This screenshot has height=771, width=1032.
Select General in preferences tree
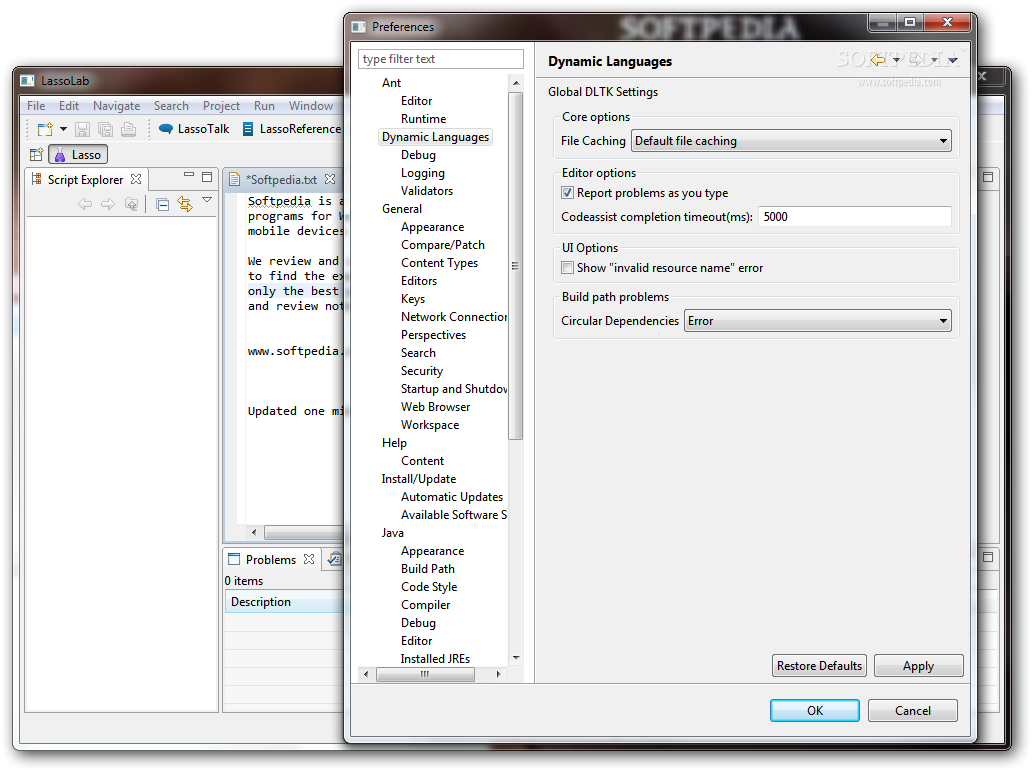pos(401,209)
